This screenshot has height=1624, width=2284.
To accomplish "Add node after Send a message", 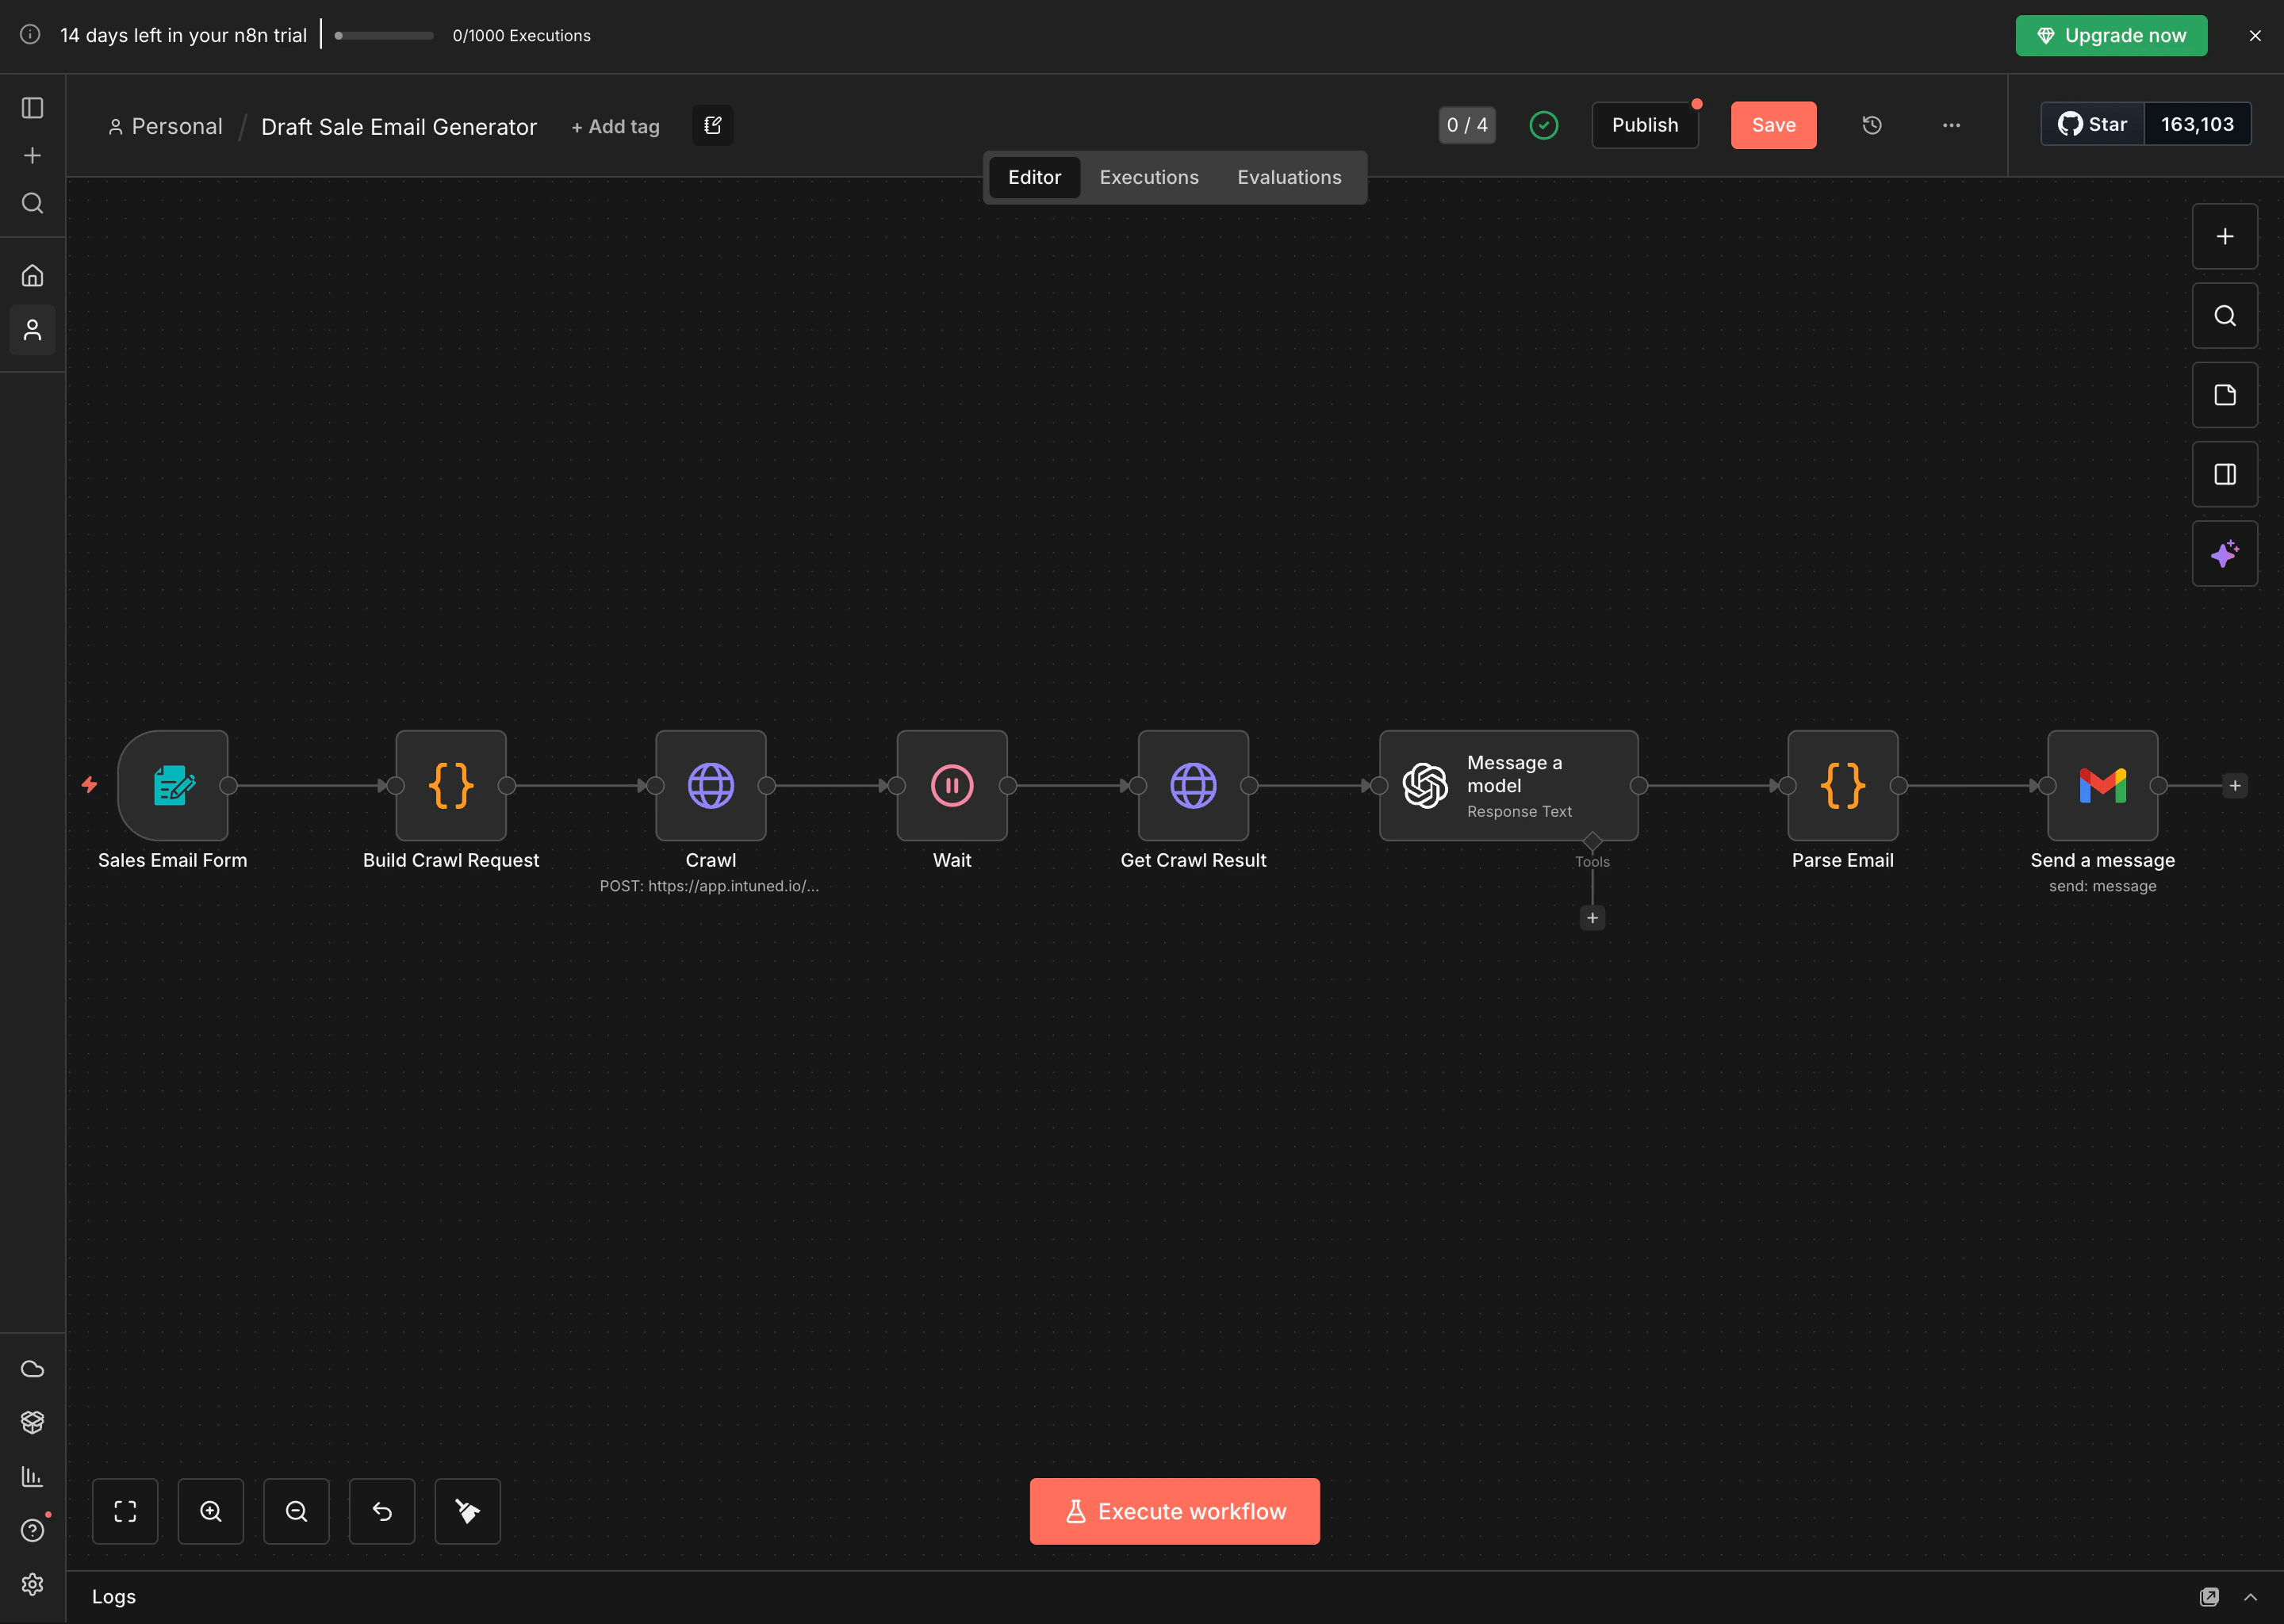I will 2235,785.
